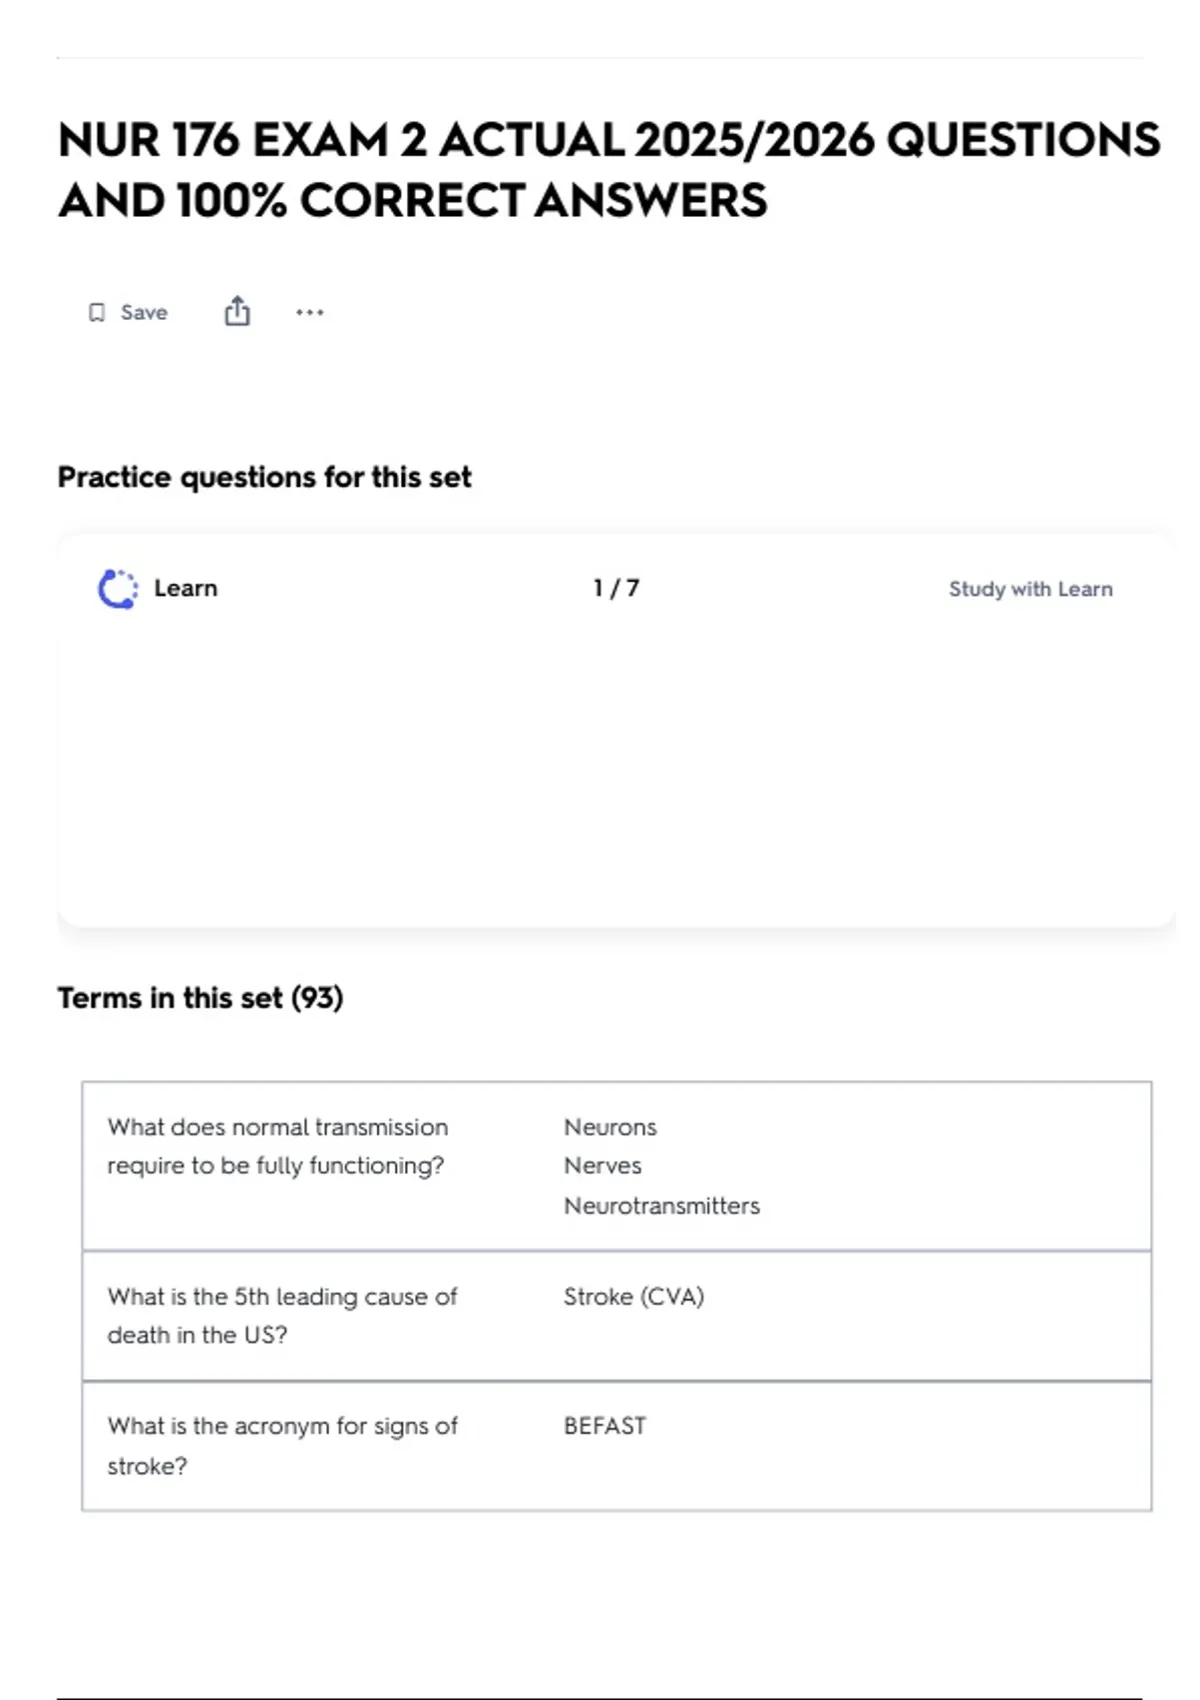The width and height of the screenshot is (1200, 1700).
Task: Open the Study with Learn link
Action: pos(1030,589)
